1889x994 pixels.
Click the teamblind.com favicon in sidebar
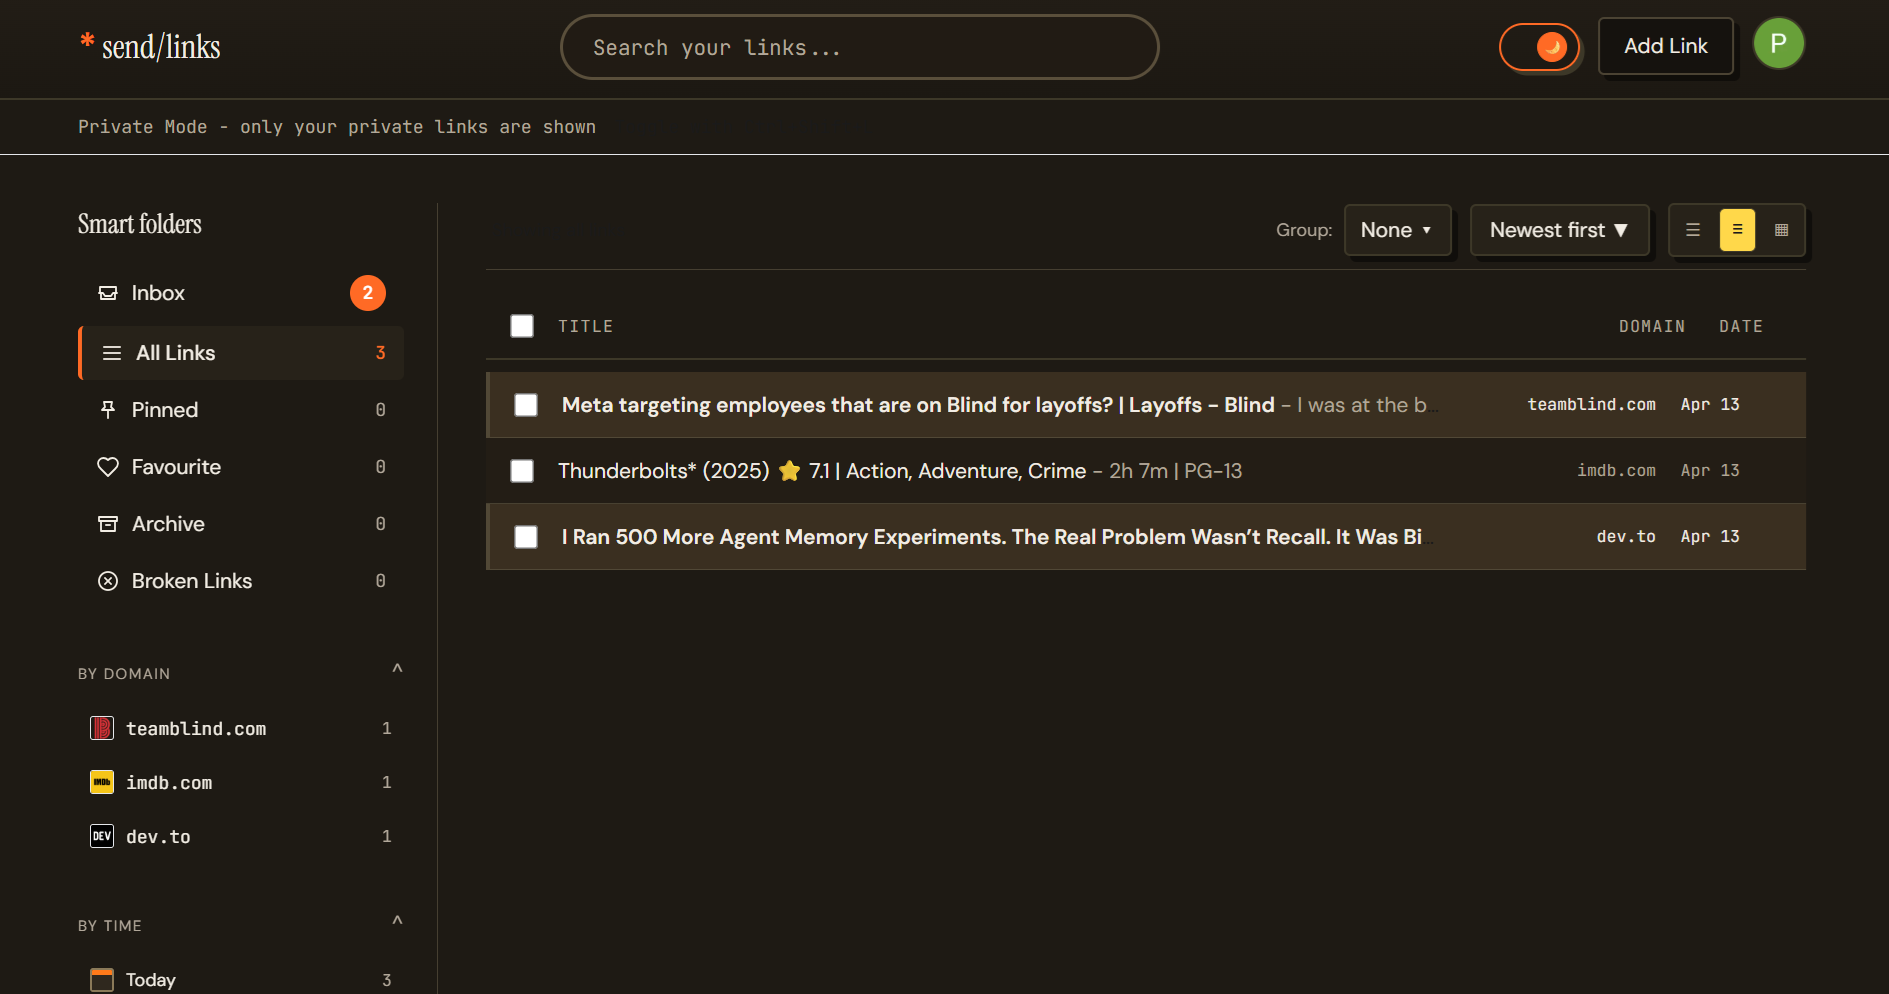(102, 728)
